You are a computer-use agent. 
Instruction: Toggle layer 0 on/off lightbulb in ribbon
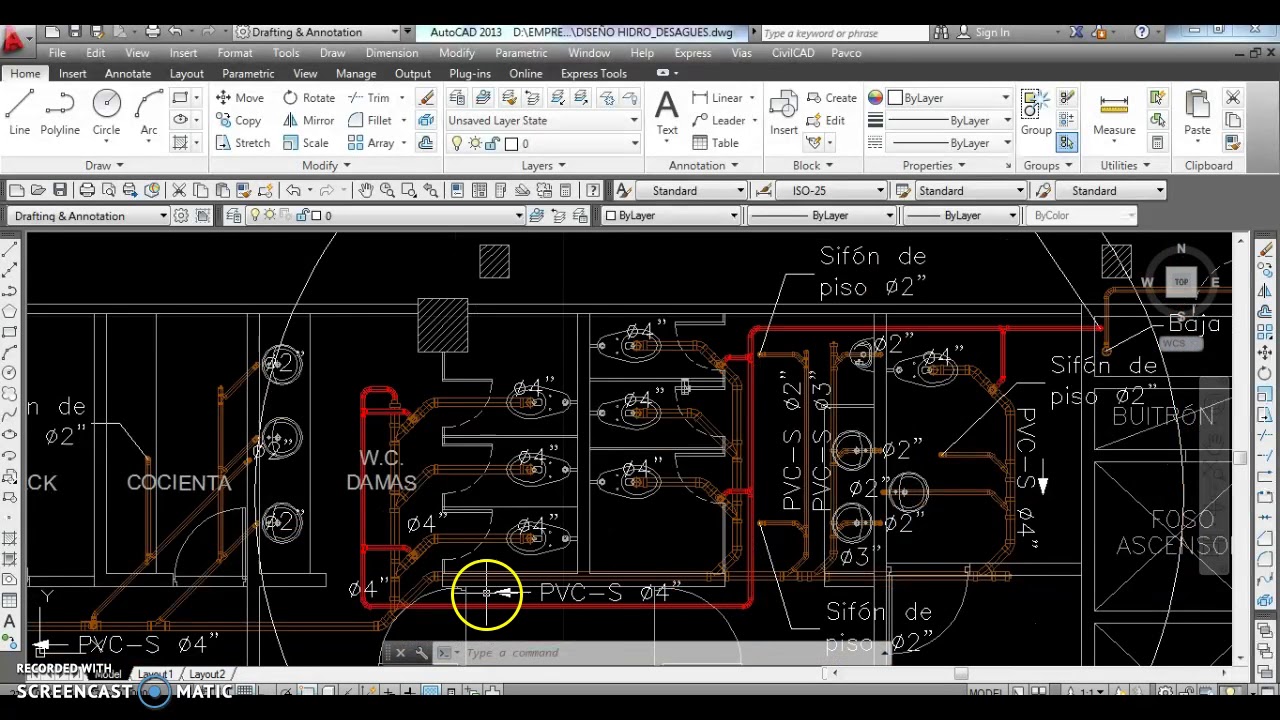tap(458, 143)
